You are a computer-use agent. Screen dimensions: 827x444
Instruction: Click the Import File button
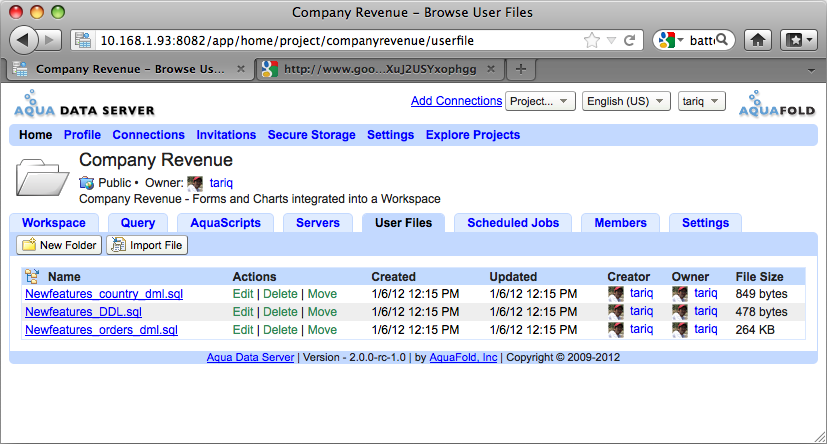(x=147, y=245)
